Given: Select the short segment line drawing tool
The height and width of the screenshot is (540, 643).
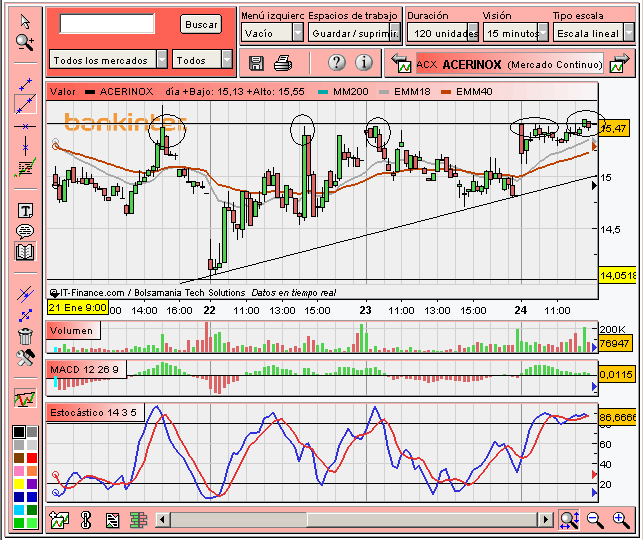Looking at the screenshot, I should [x=25, y=84].
